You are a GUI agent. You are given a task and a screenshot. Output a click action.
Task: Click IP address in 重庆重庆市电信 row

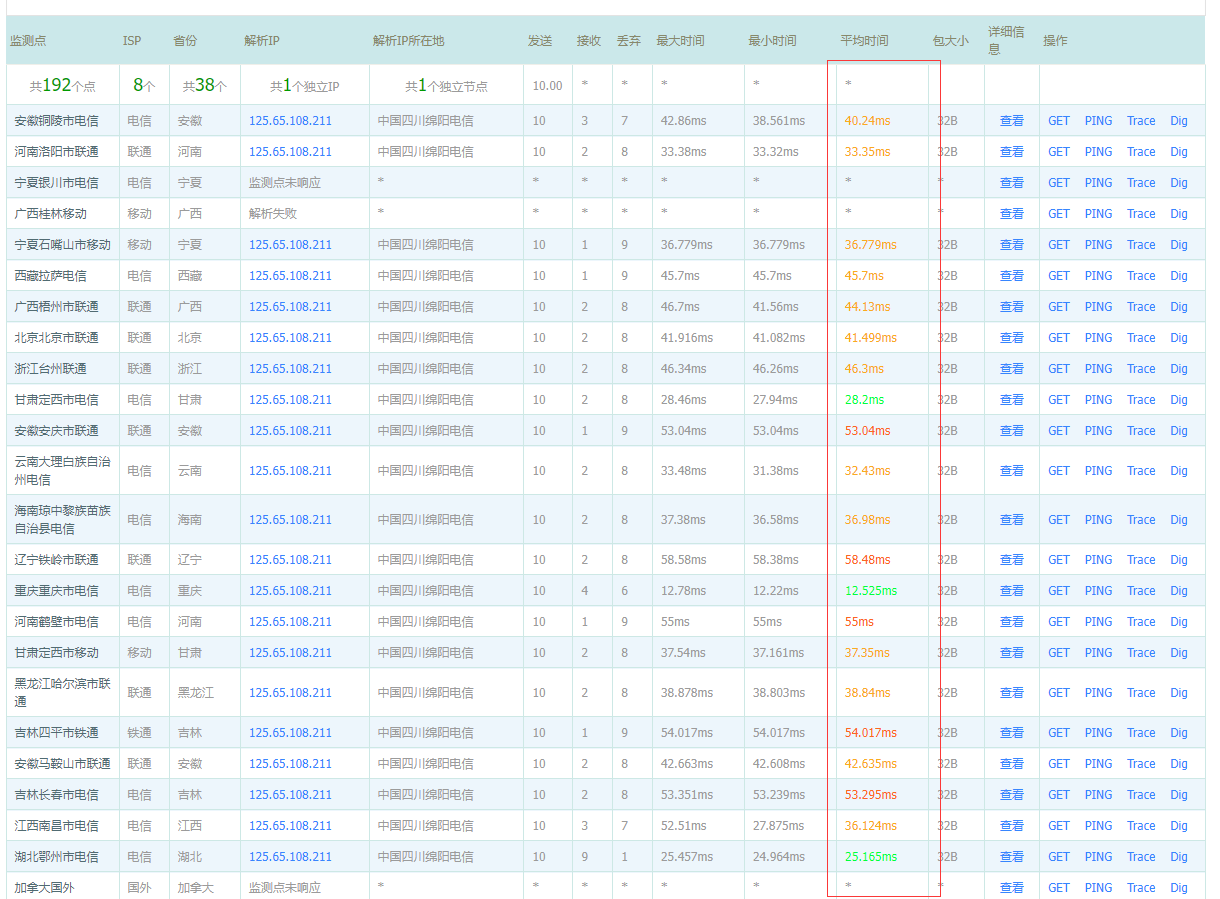click(x=290, y=591)
